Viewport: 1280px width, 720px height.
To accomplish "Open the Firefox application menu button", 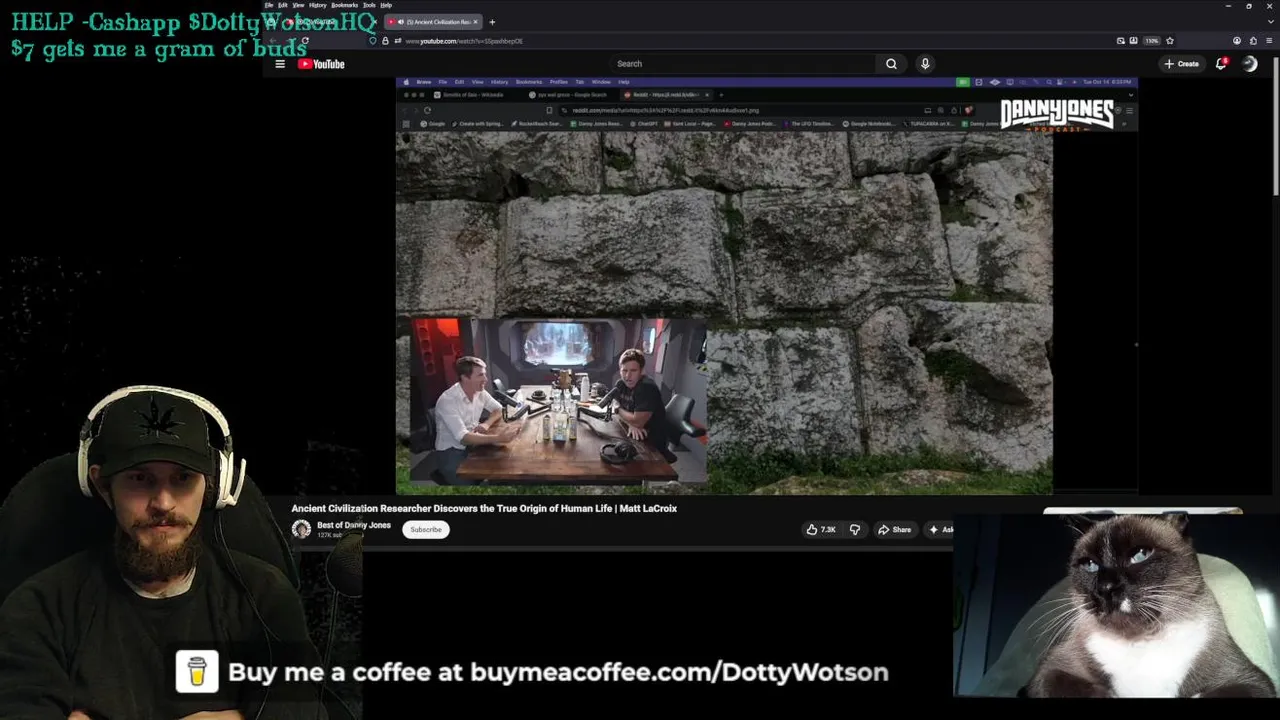I will click(x=1268, y=41).
